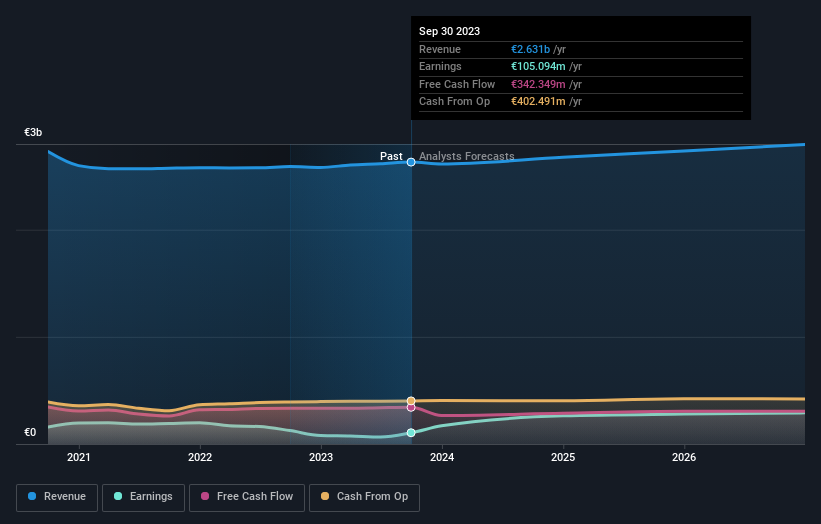Click the €342.349m free cash flow value
This screenshot has width=821, height=524.
pyautogui.click(x=538, y=84)
